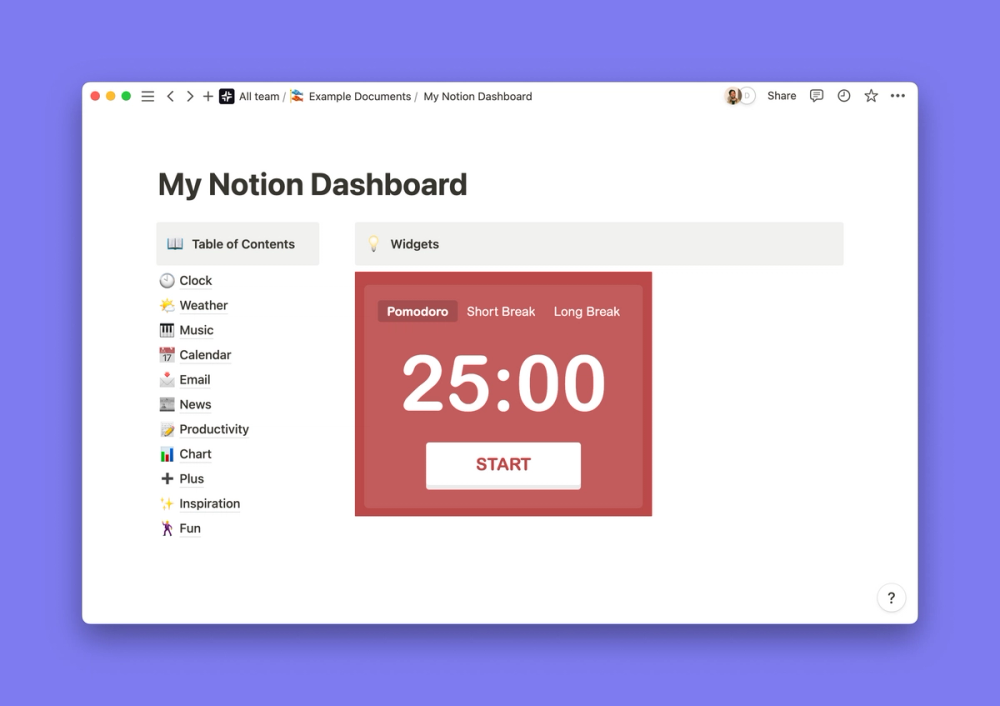Screen dimensions: 1000x706
Task: Navigate forward with the right chevron
Action: pos(190,96)
